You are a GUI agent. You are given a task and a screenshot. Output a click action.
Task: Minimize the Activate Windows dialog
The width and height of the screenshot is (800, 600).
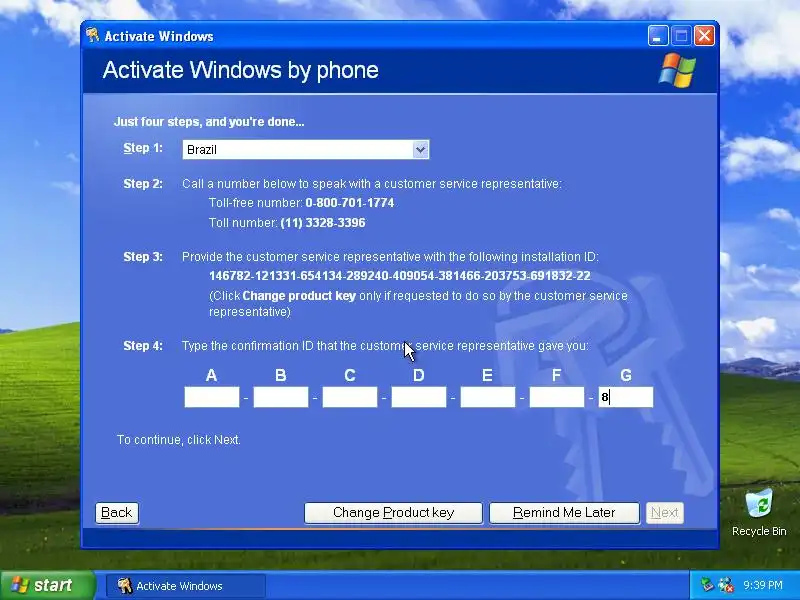(658, 36)
